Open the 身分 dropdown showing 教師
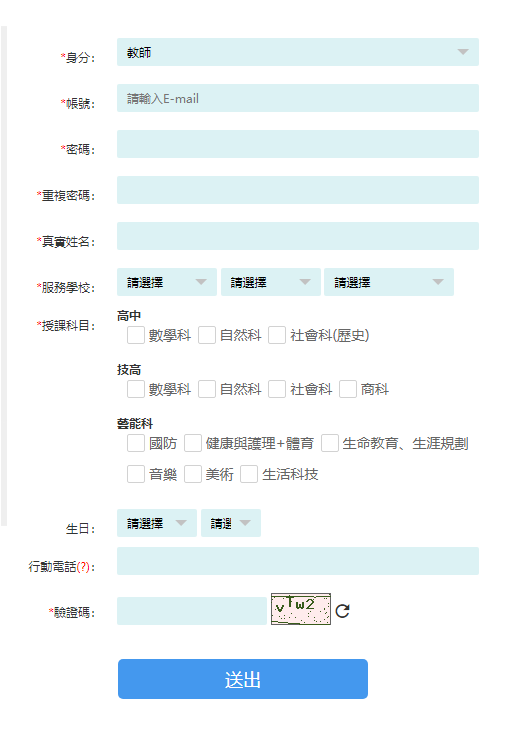This screenshot has height=733, width=510. [298, 52]
